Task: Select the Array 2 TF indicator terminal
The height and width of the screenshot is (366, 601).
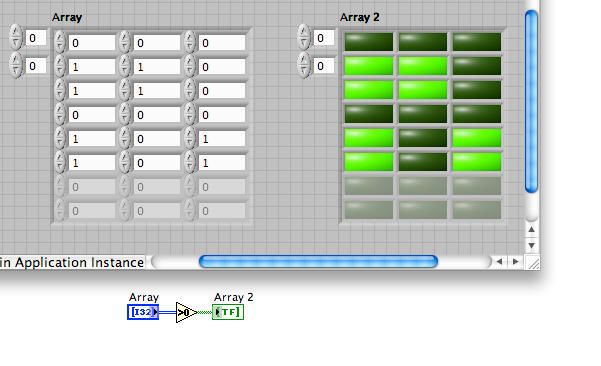Action: click(228, 312)
